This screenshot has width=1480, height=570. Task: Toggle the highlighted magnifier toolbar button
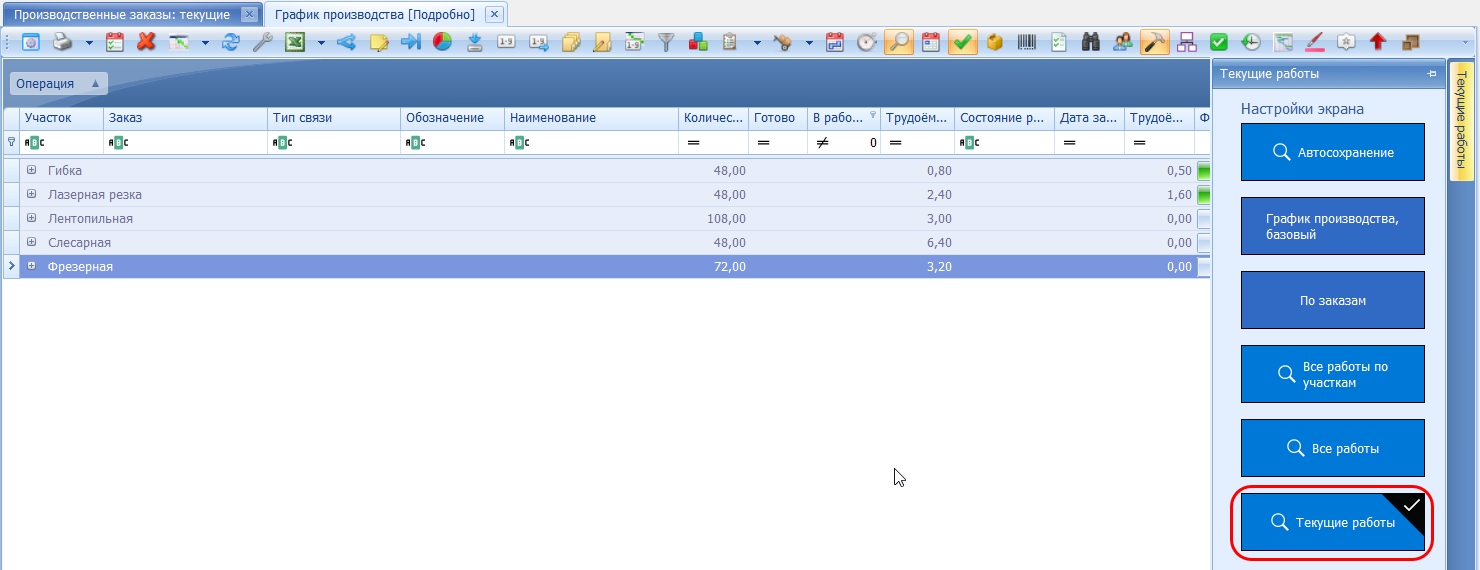[899, 42]
